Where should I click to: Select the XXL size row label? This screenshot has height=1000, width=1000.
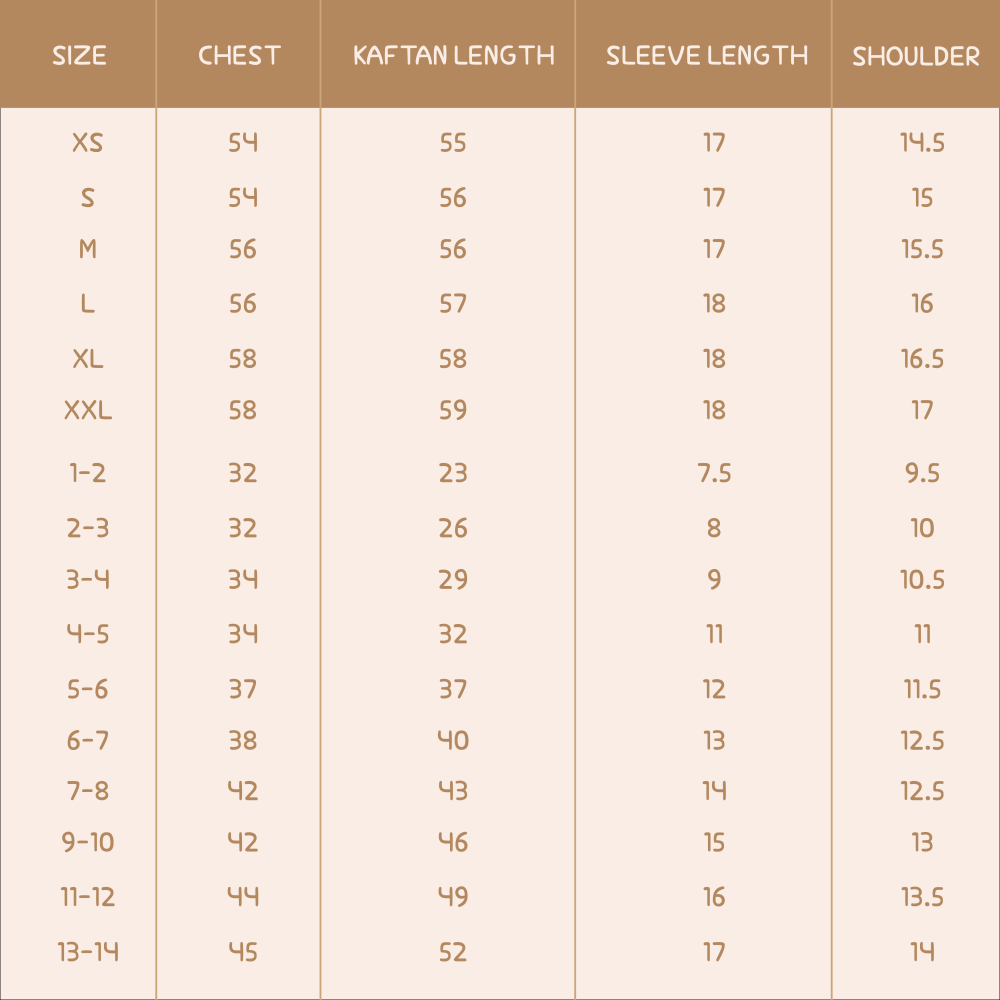coord(88,410)
